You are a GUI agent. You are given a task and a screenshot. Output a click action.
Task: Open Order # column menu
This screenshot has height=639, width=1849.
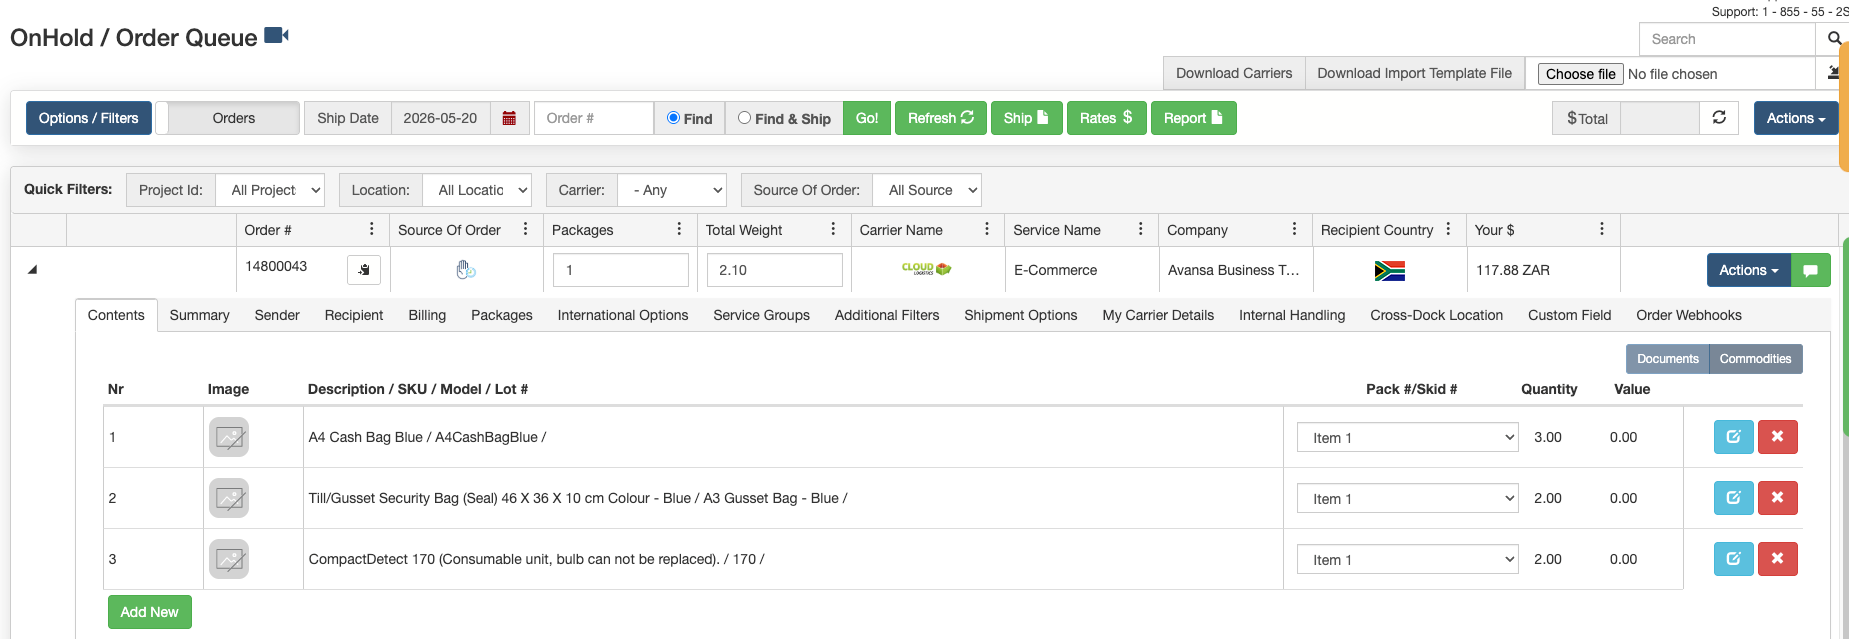click(x=372, y=229)
